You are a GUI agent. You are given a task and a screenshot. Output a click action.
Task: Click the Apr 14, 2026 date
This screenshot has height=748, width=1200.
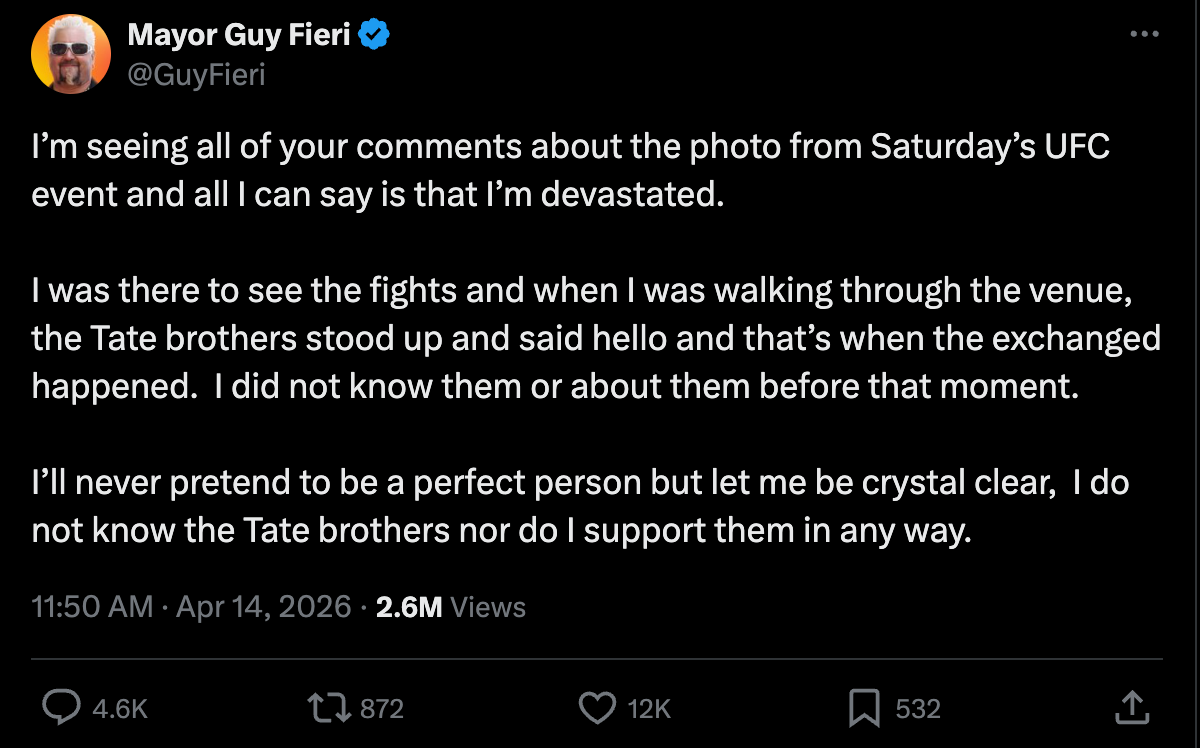[264, 606]
